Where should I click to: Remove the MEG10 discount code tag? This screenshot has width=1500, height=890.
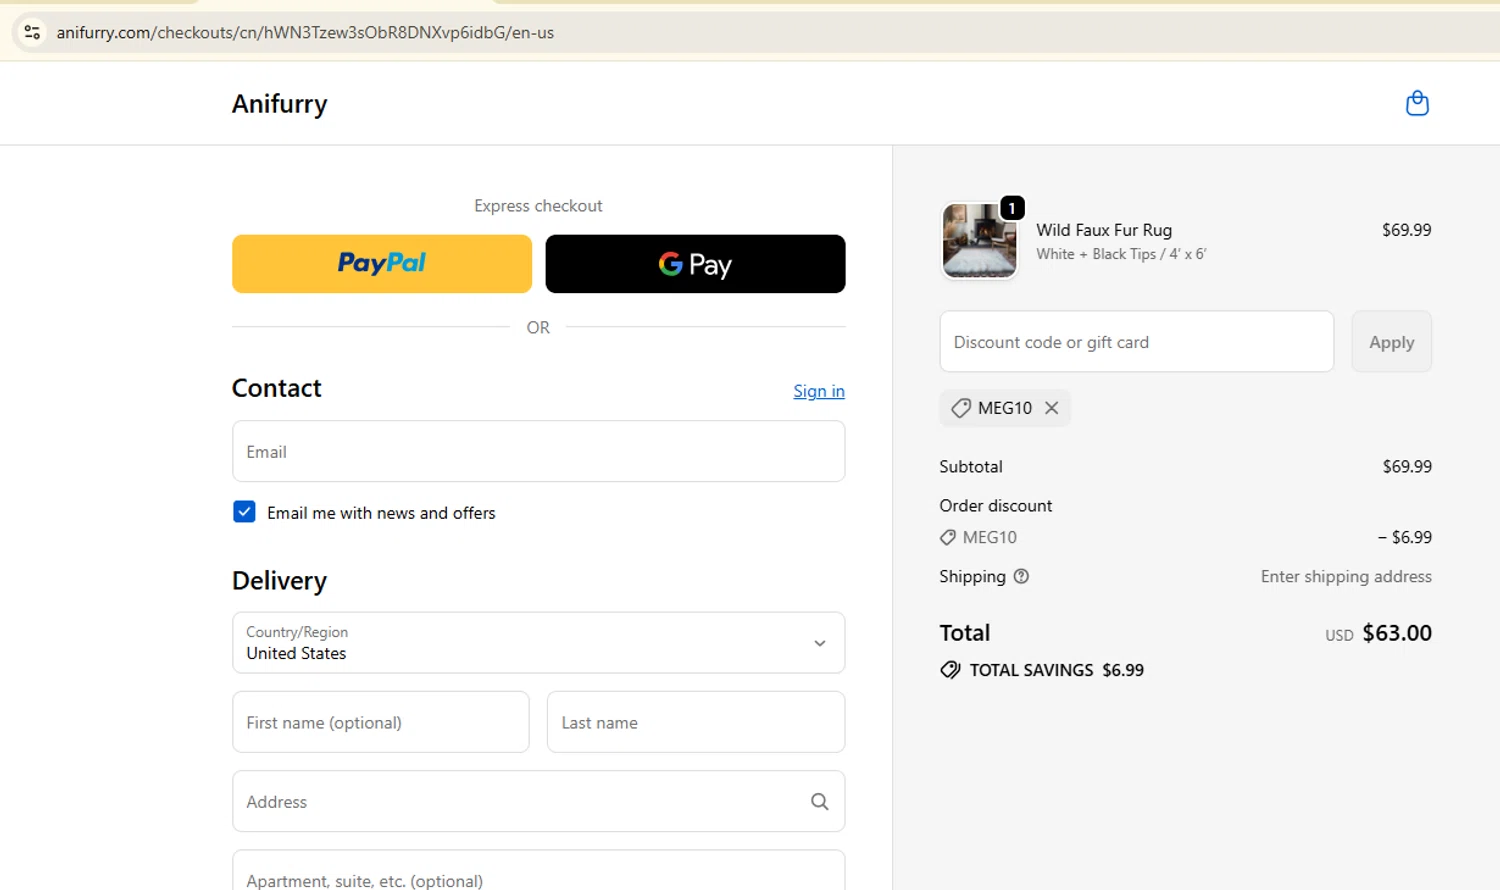point(1051,408)
